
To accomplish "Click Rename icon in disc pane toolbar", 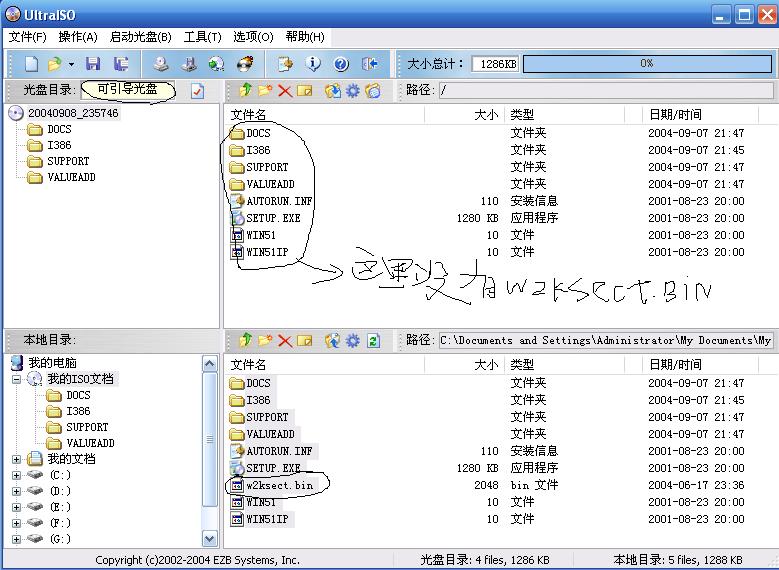I will [305, 90].
